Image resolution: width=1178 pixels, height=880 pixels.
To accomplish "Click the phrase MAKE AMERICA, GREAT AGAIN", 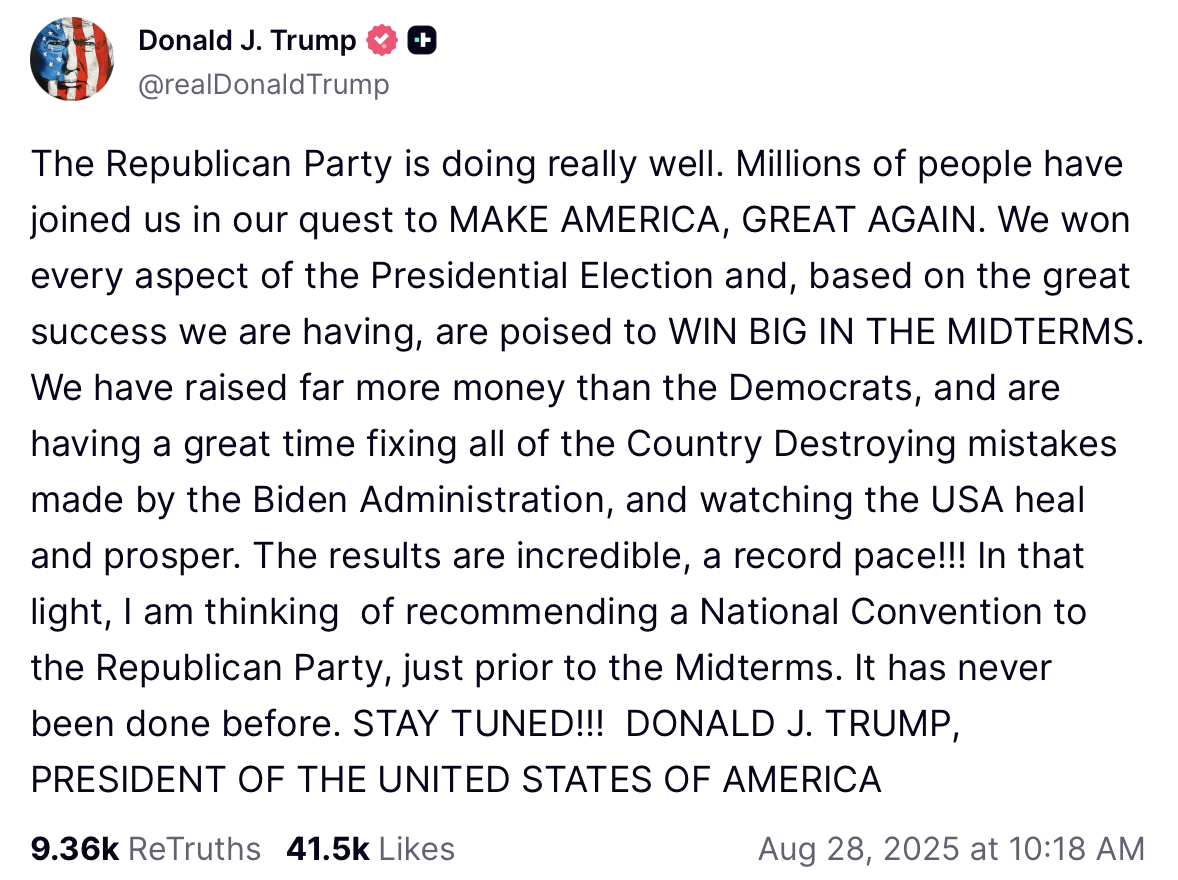I will pyautogui.click(x=717, y=220).
